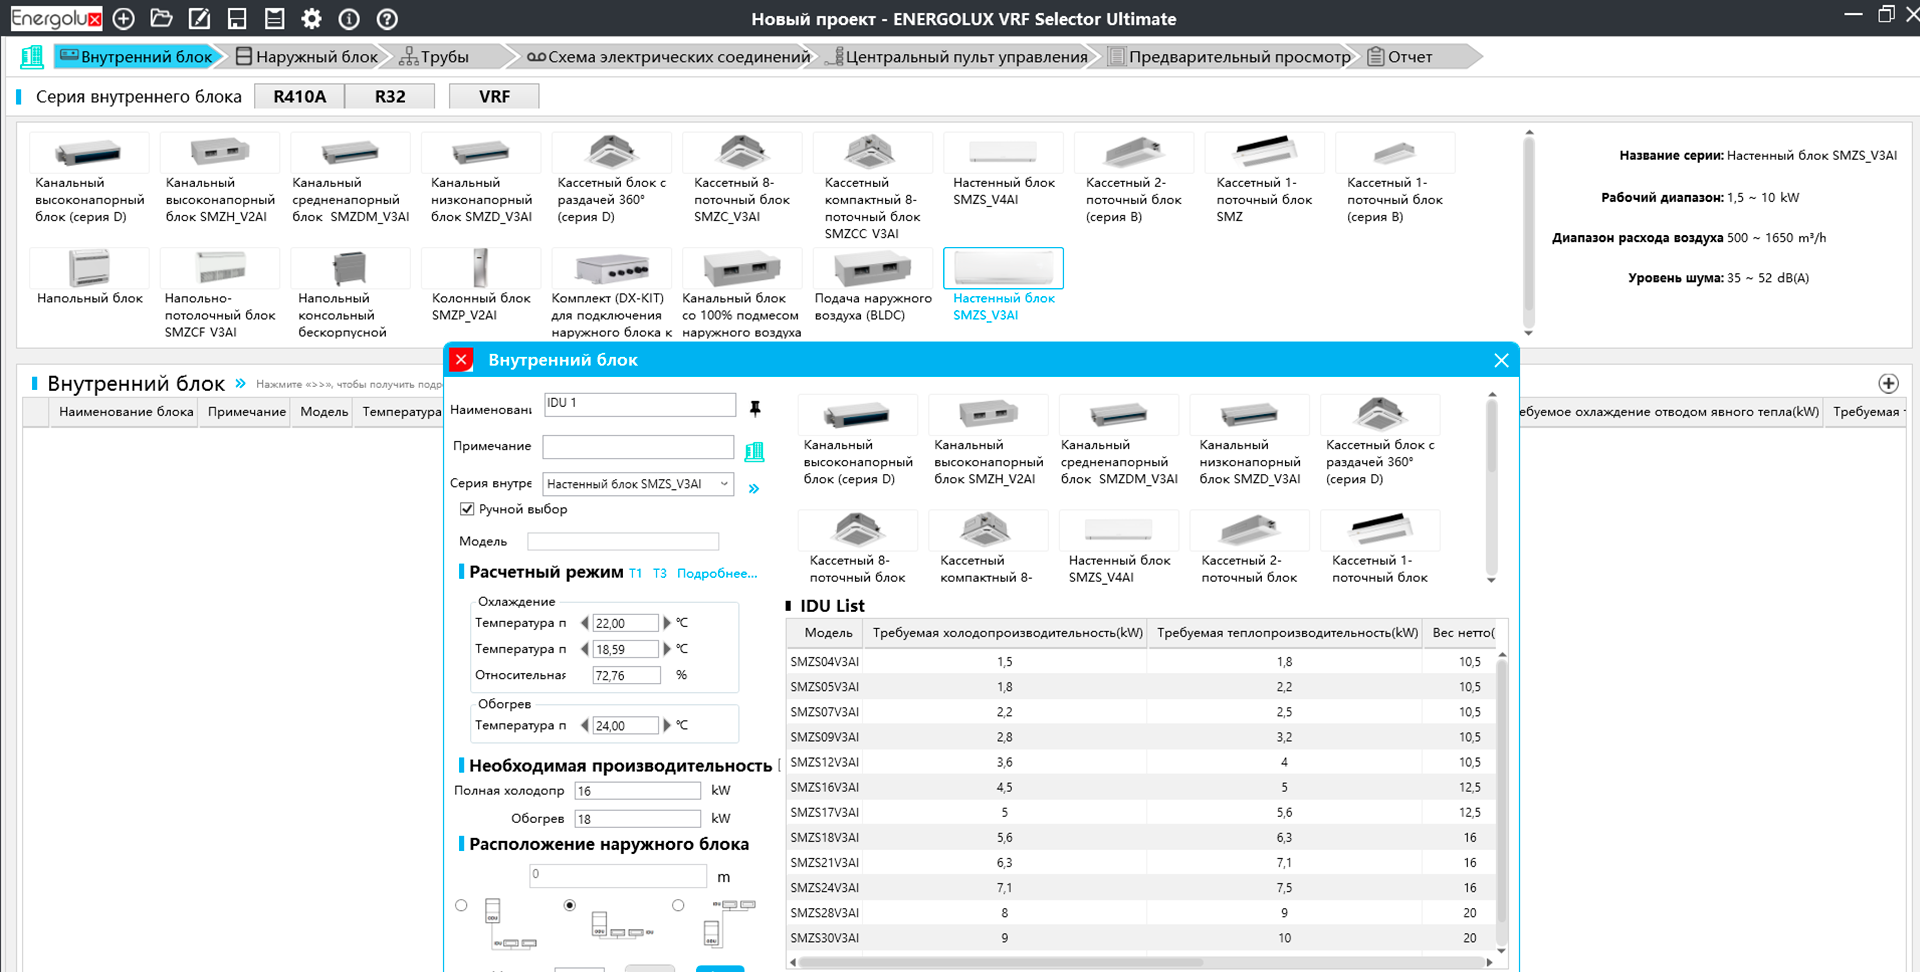Select the R32 refrigerant button
The height and width of the screenshot is (972, 1920).
(390, 96)
